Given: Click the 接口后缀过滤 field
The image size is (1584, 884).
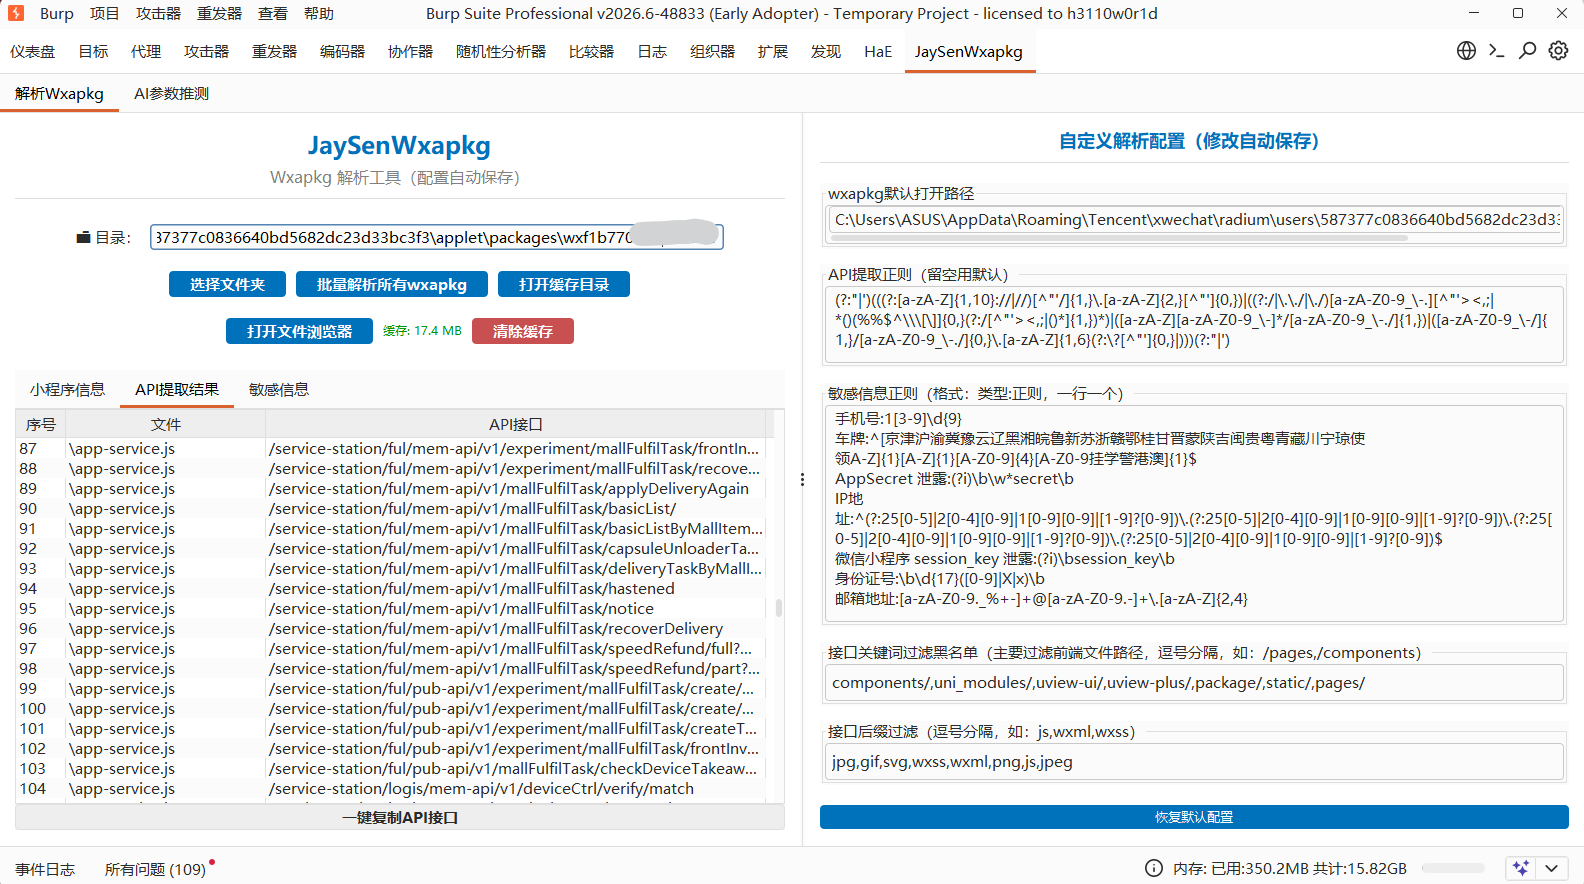Looking at the screenshot, I should pyautogui.click(x=1194, y=761).
